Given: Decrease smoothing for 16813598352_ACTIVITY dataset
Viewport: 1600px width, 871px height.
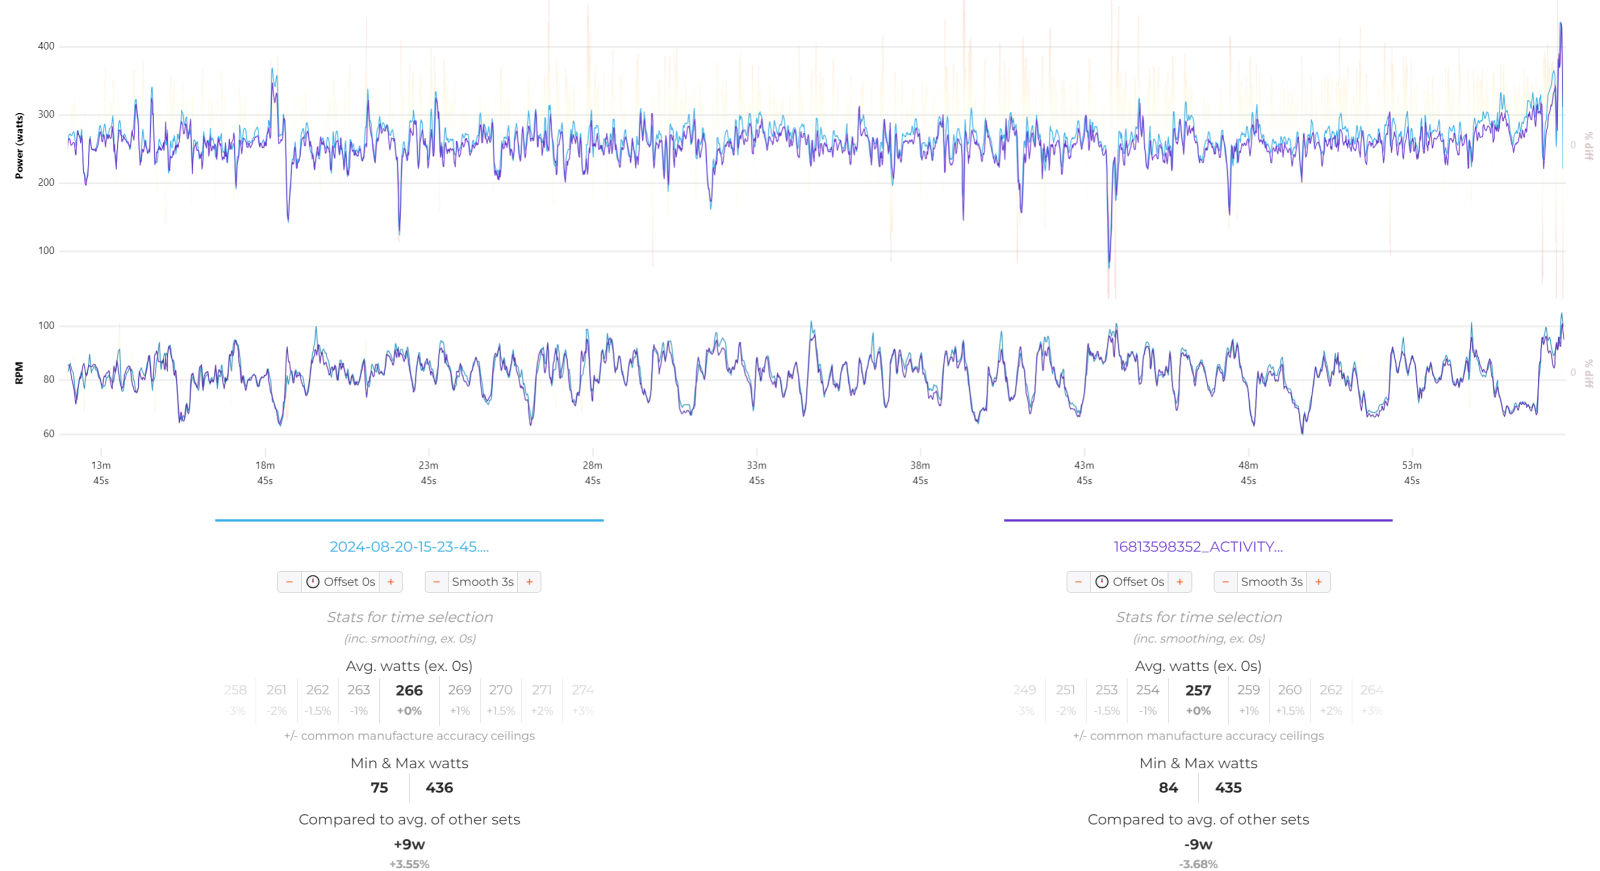Looking at the screenshot, I should (x=1226, y=582).
